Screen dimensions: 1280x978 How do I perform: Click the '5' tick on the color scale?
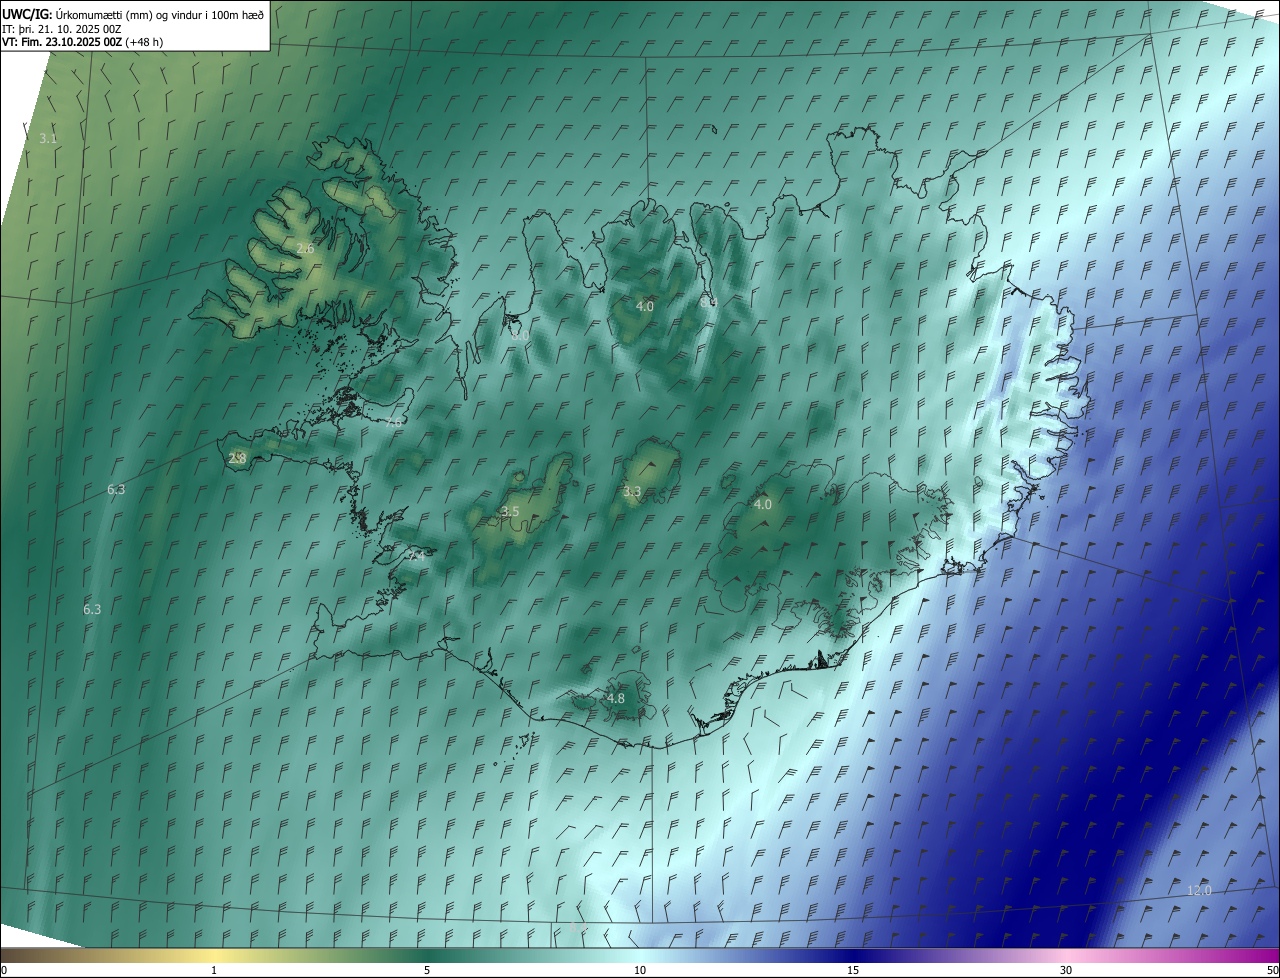(x=427, y=970)
